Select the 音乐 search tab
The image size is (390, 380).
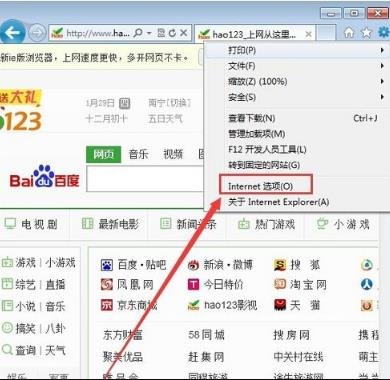tap(138, 154)
